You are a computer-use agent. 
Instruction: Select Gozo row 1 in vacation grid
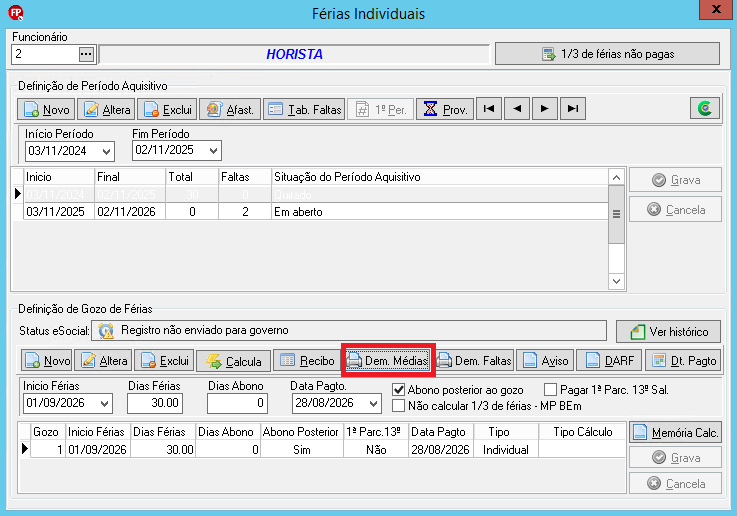tap(328, 449)
